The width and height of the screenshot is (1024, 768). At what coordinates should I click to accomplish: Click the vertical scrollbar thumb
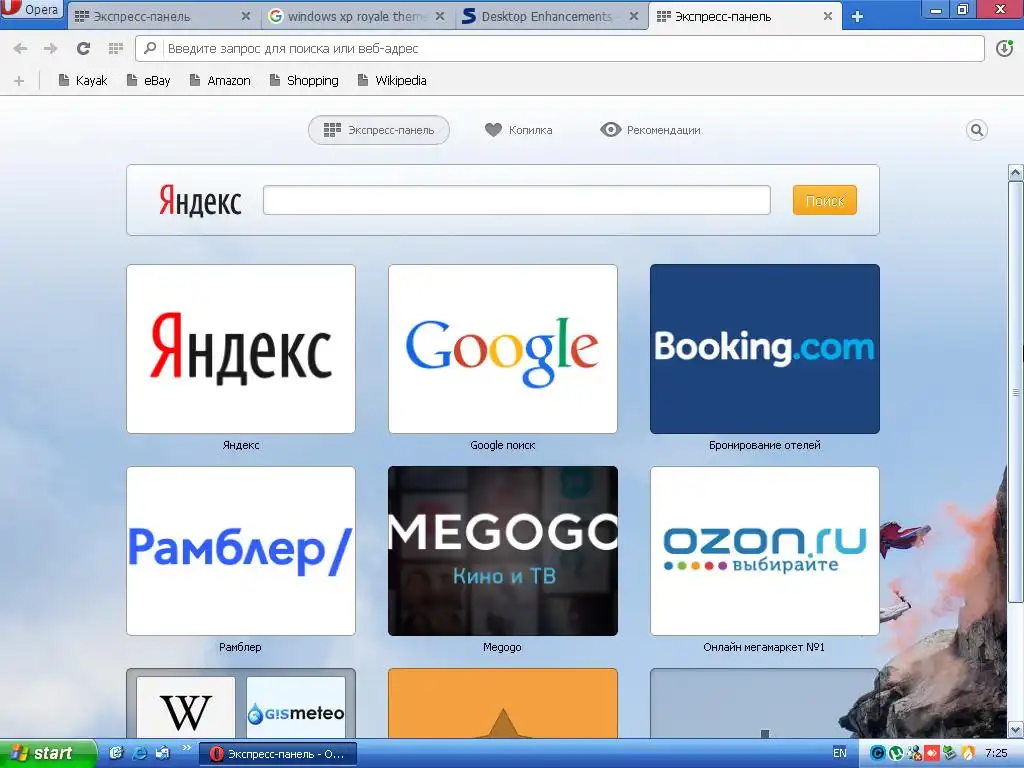pyautogui.click(x=1016, y=392)
